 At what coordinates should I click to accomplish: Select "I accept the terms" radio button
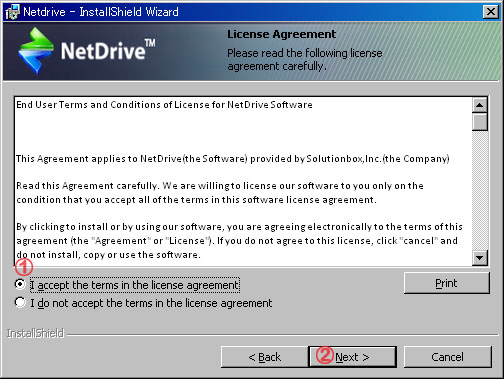pos(20,284)
